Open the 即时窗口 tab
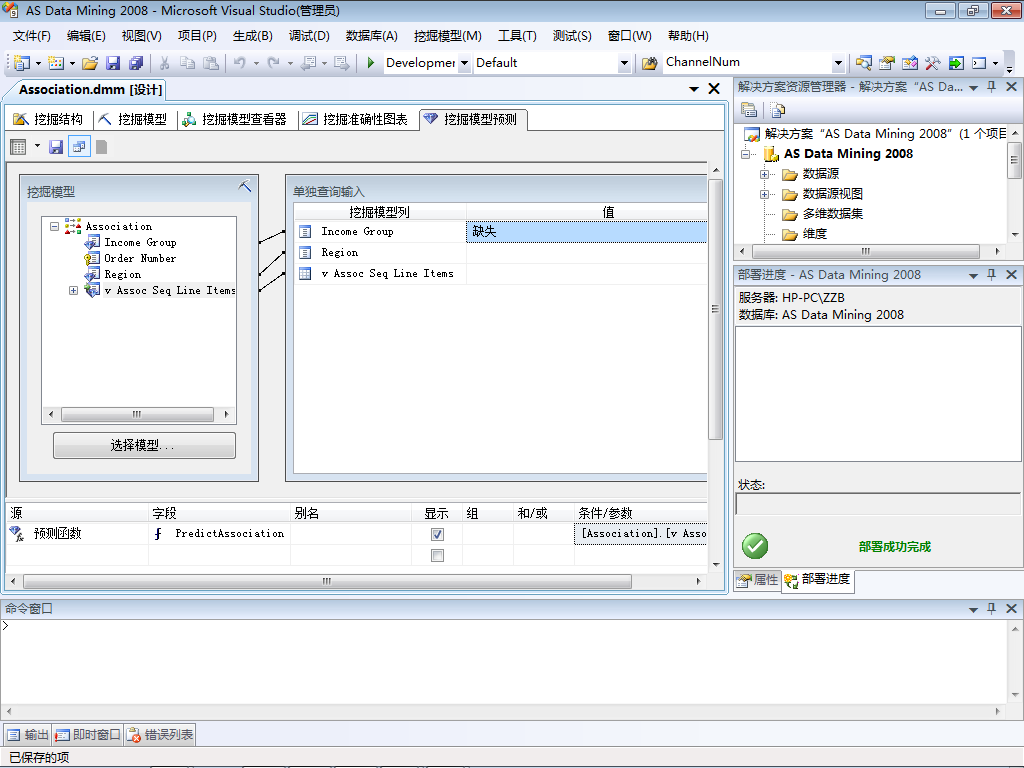The image size is (1024, 768). pyautogui.click(x=88, y=735)
